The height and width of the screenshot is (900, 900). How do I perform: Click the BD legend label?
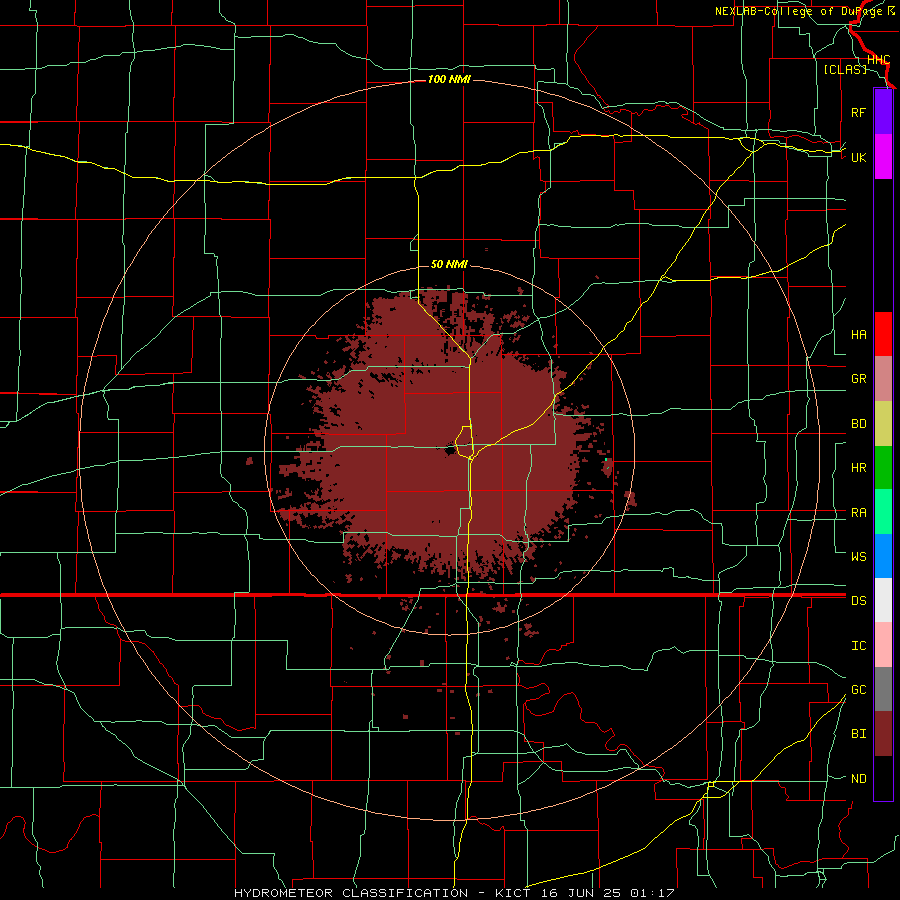pos(858,424)
